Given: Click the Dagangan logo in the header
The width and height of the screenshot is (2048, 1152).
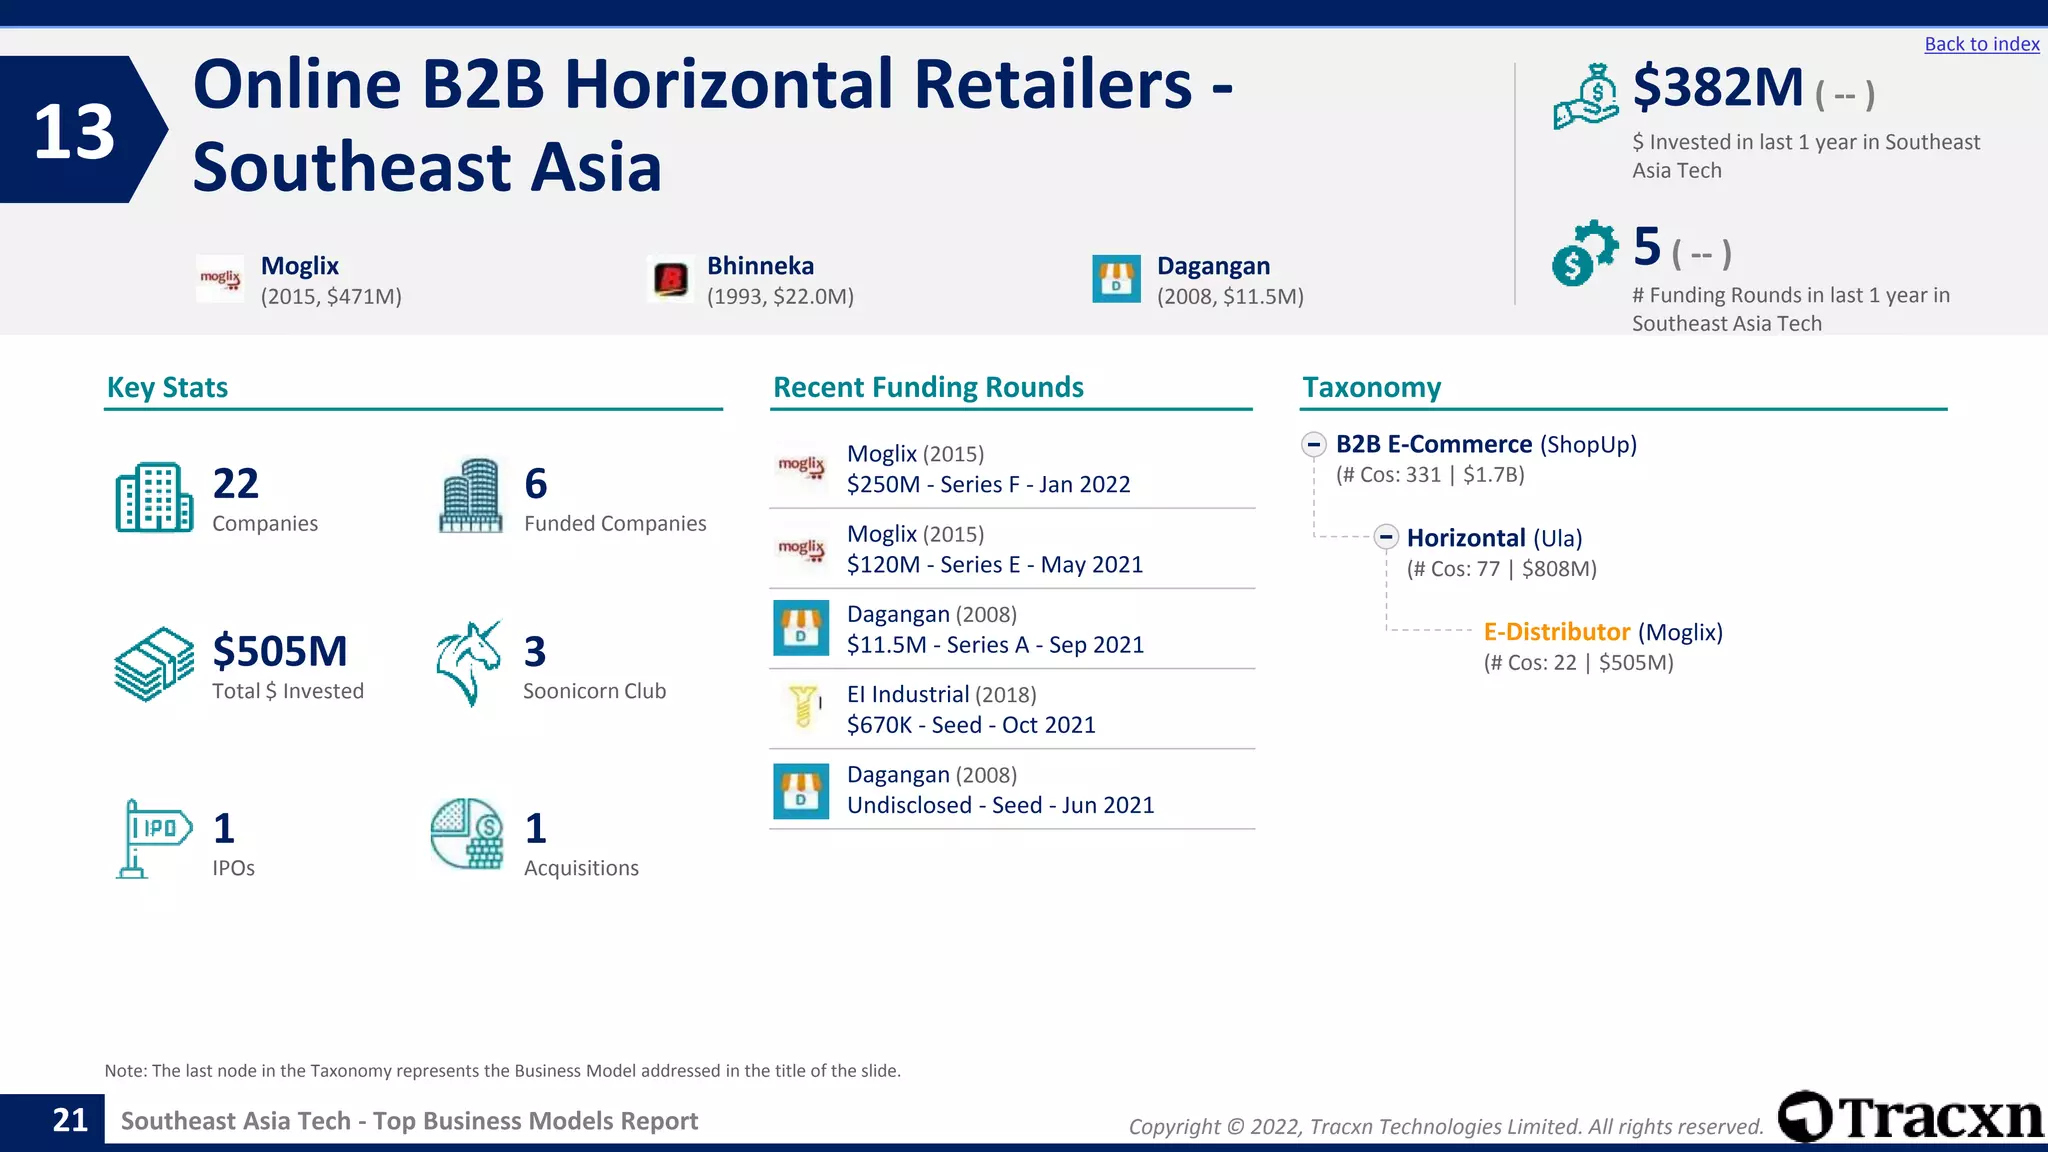Looking at the screenshot, I should tap(1116, 278).
